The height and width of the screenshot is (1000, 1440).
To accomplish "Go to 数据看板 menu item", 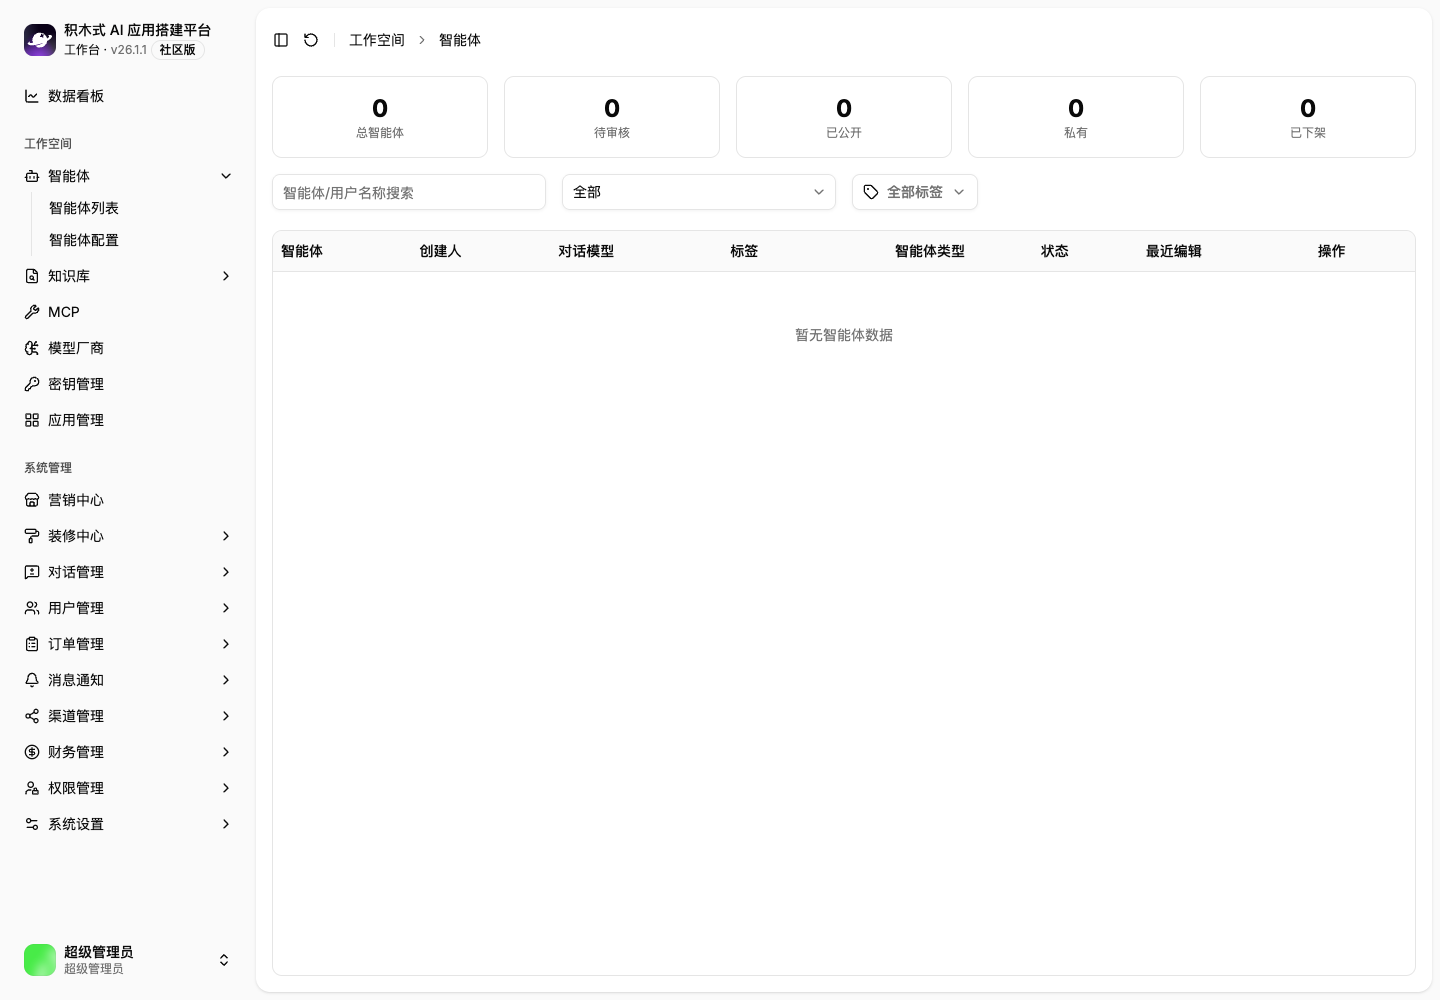I will tap(128, 96).
